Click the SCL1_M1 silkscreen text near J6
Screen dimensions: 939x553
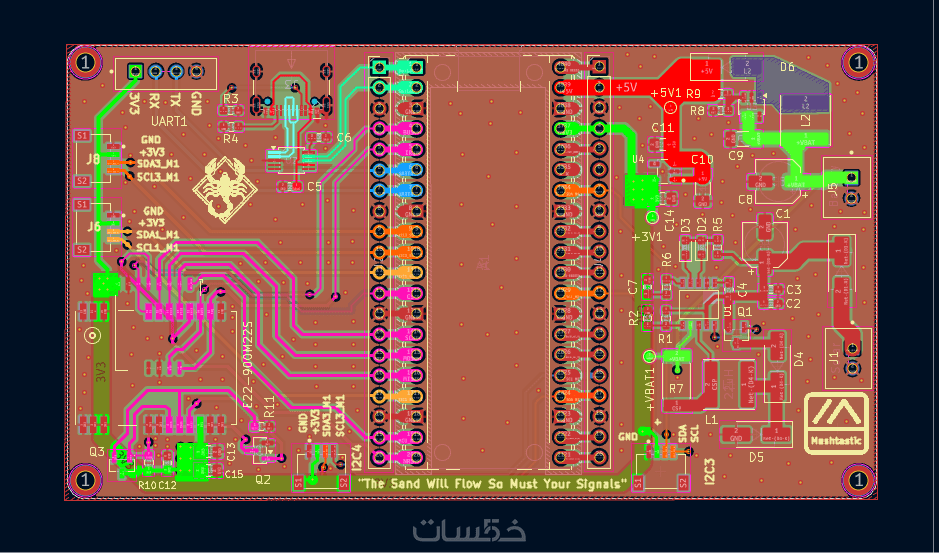[x=158, y=247]
